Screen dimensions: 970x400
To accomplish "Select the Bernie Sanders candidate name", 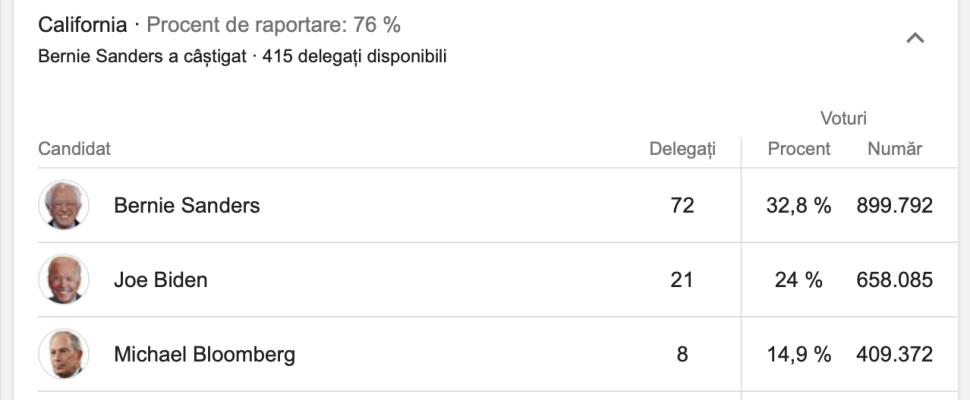I will pyautogui.click(x=187, y=205).
